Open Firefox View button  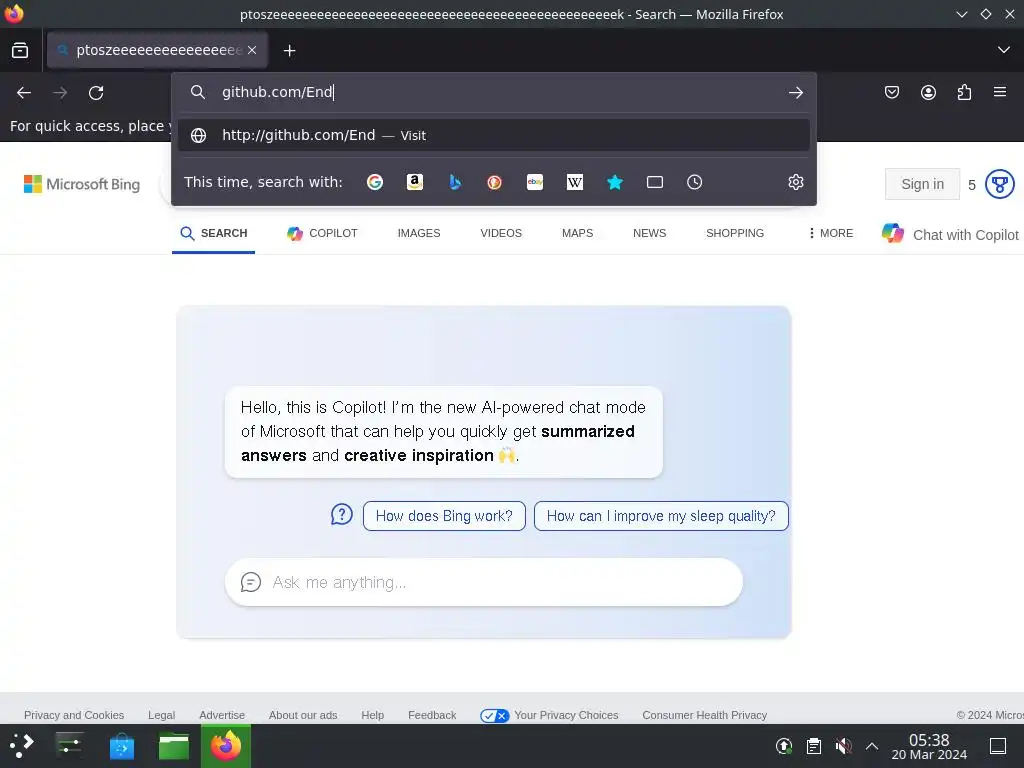pyautogui.click(x=20, y=50)
